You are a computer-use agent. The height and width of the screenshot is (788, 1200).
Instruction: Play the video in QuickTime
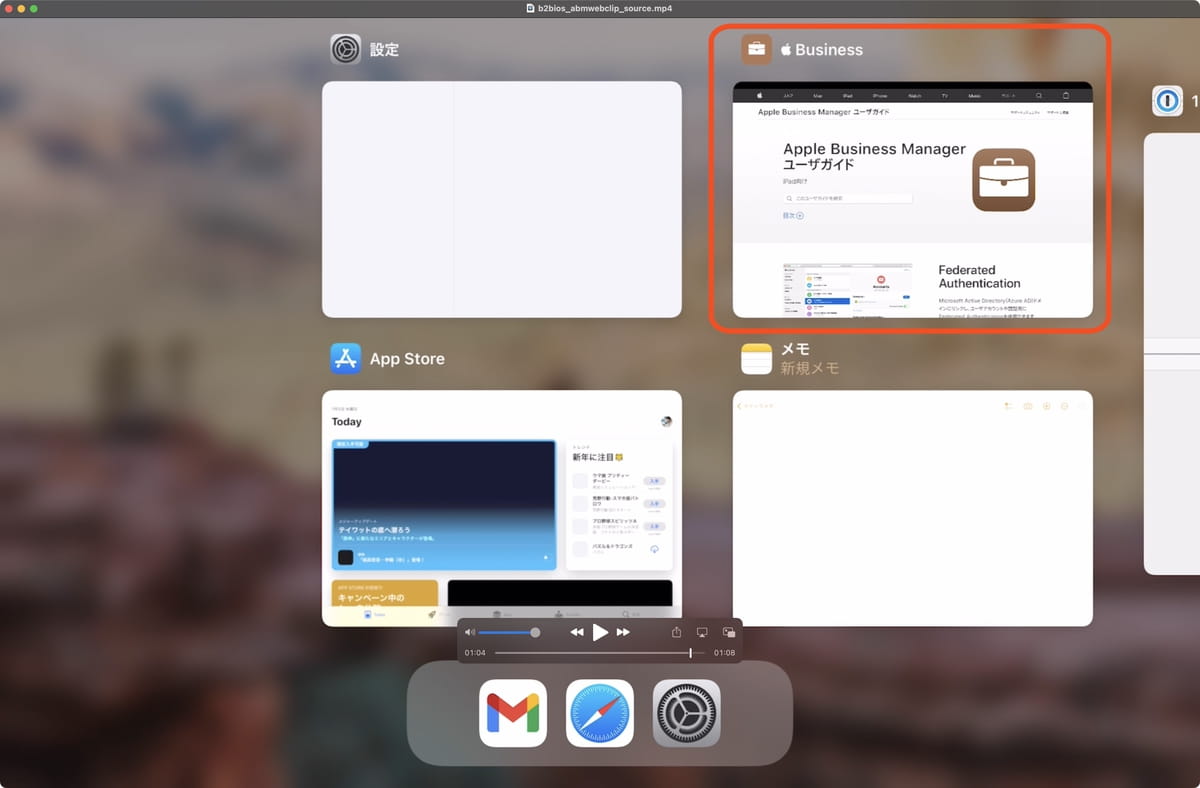600,632
